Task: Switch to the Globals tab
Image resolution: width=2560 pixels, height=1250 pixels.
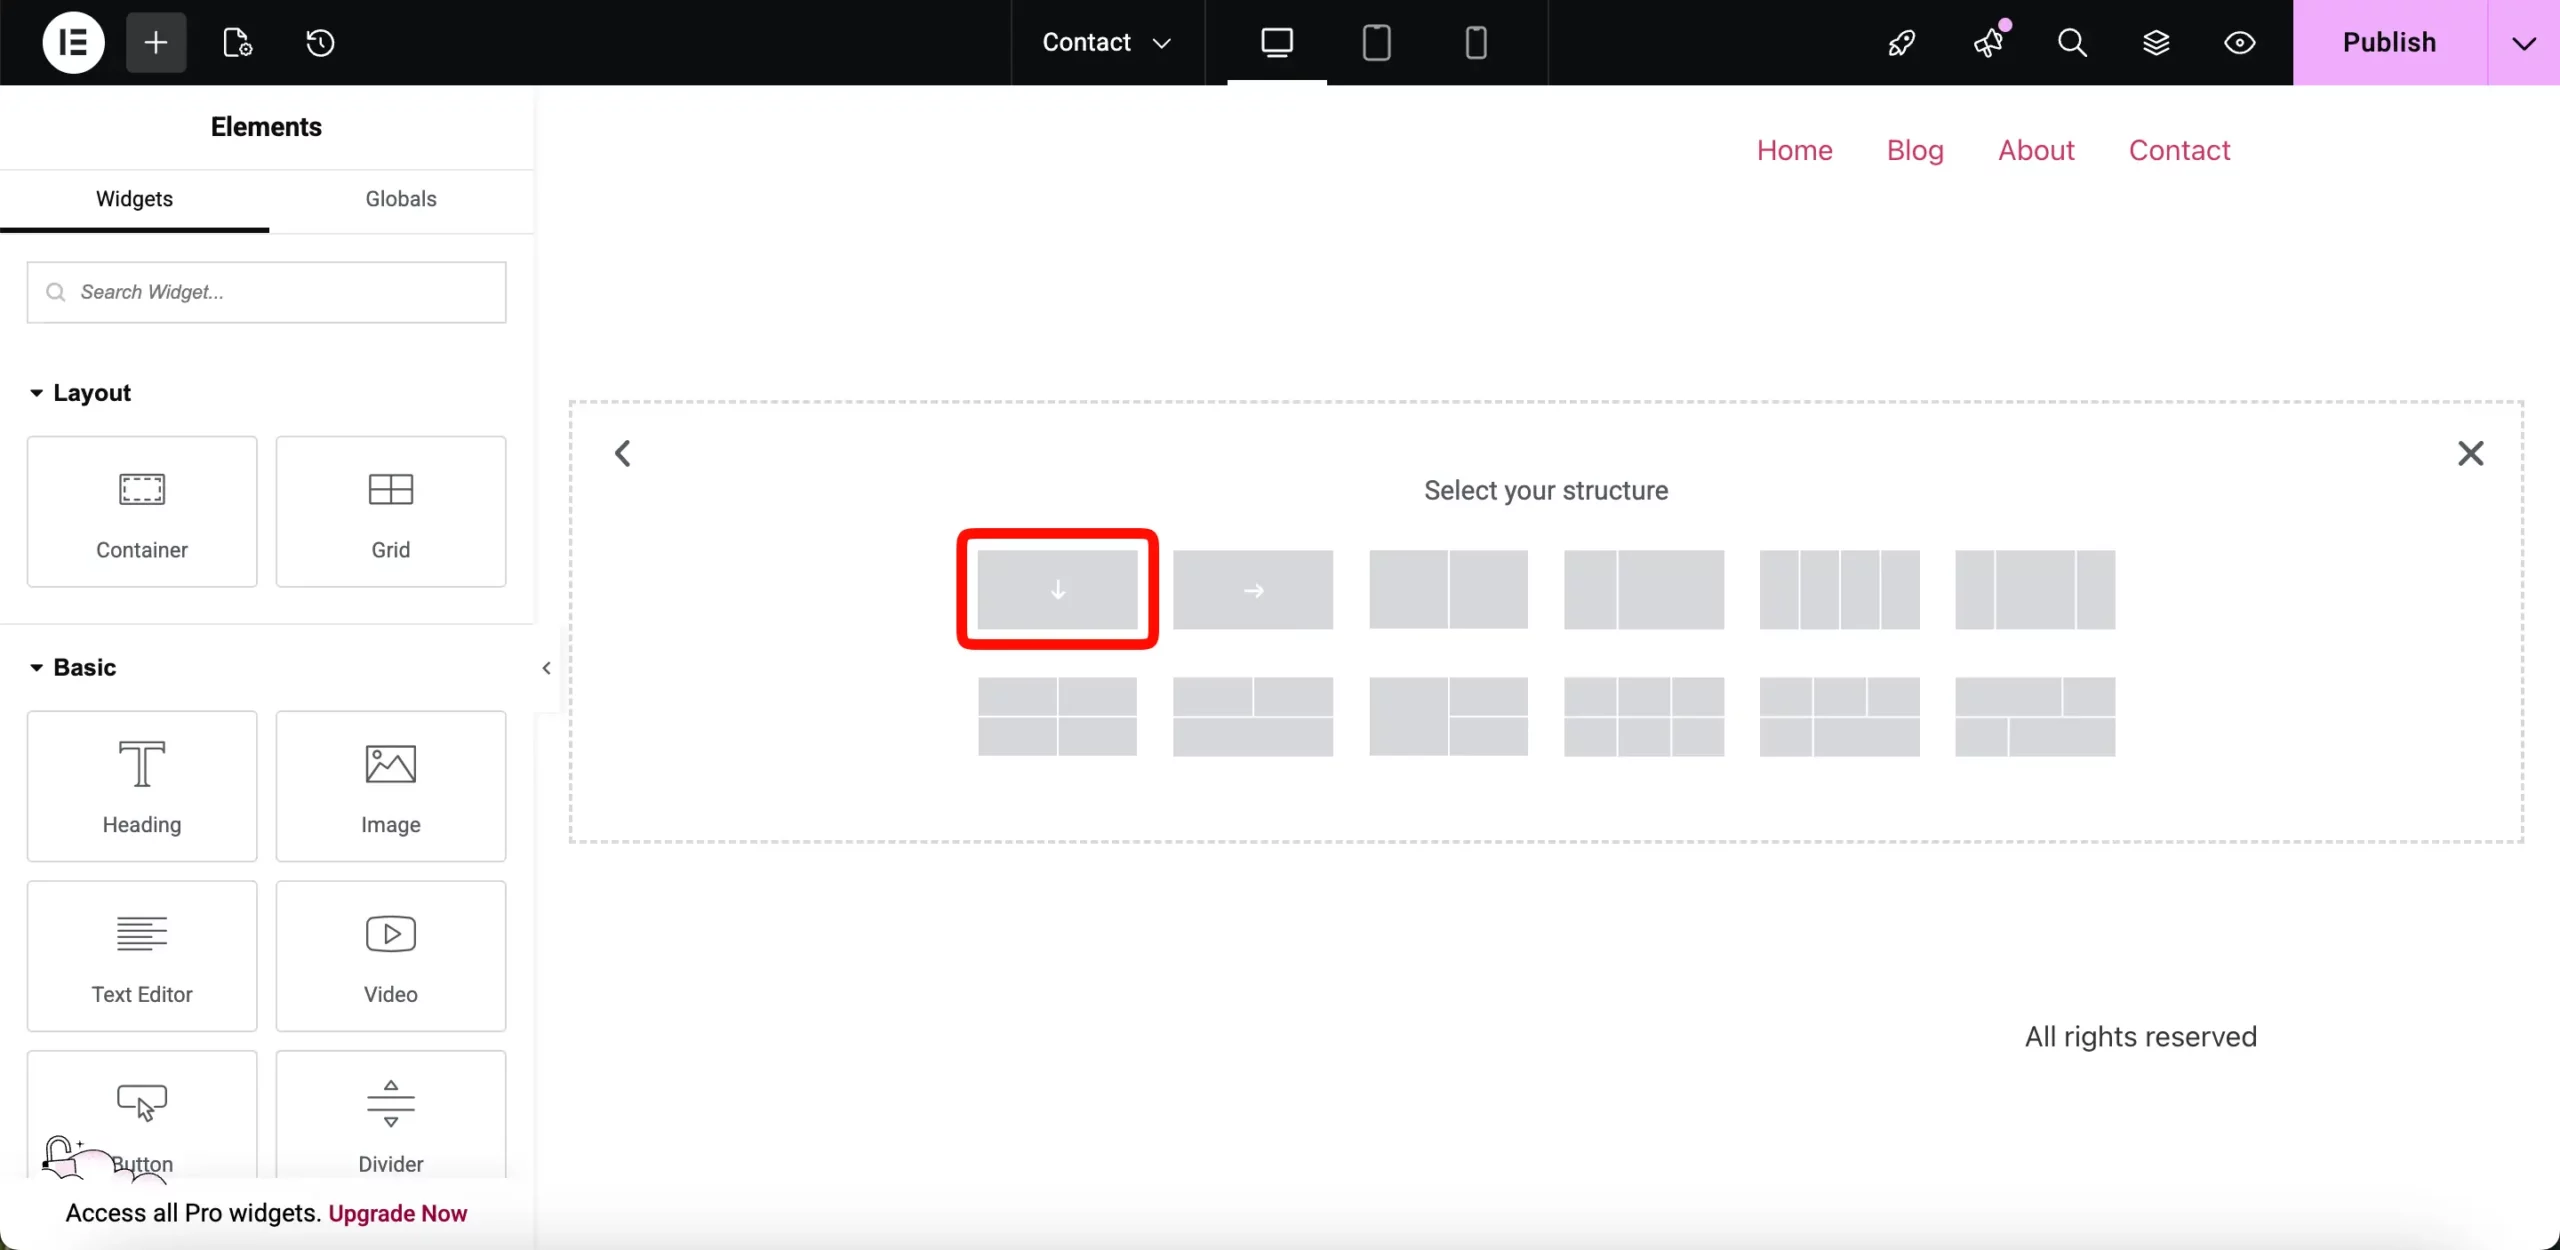Action: click(400, 199)
